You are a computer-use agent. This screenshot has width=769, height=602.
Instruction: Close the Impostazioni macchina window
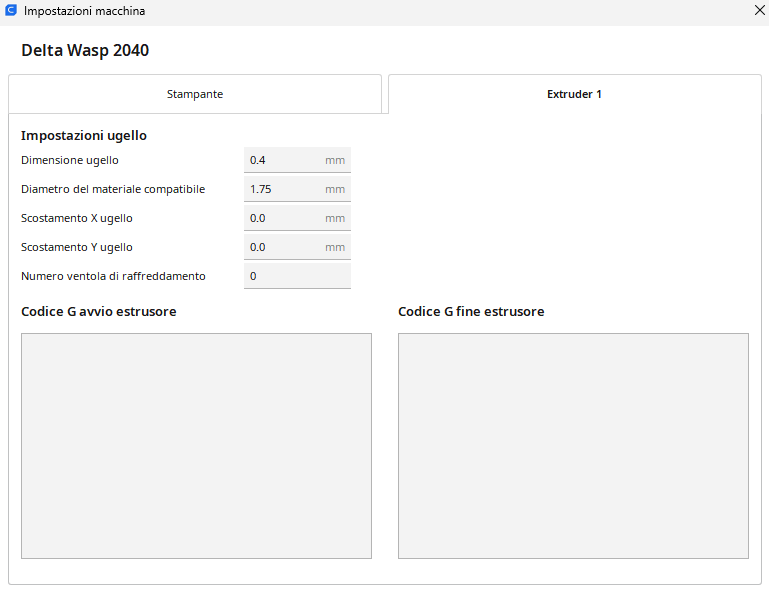(x=760, y=10)
